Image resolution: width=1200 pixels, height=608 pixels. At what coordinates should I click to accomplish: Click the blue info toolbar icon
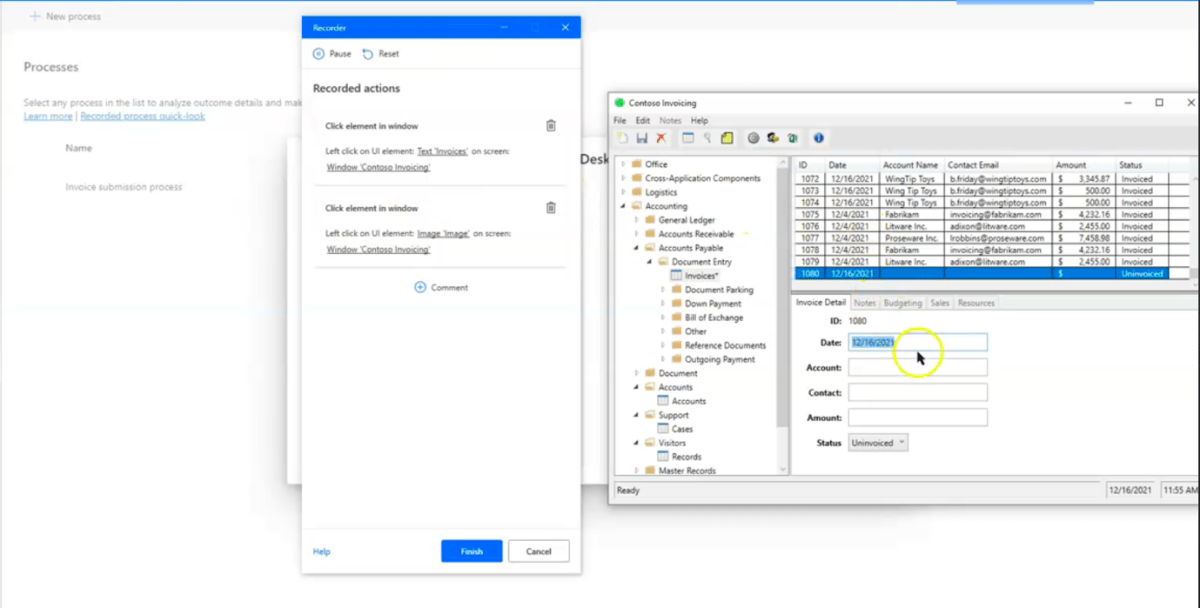818,138
